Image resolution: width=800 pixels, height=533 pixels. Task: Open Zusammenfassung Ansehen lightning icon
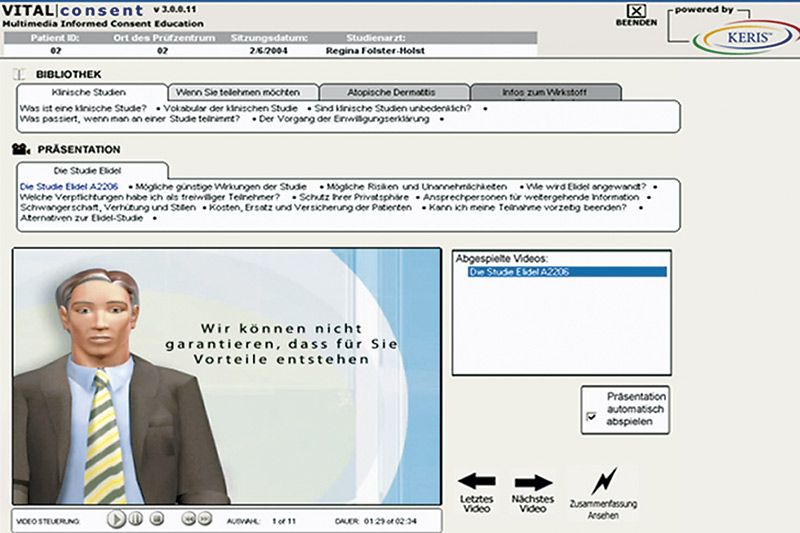click(604, 480)
